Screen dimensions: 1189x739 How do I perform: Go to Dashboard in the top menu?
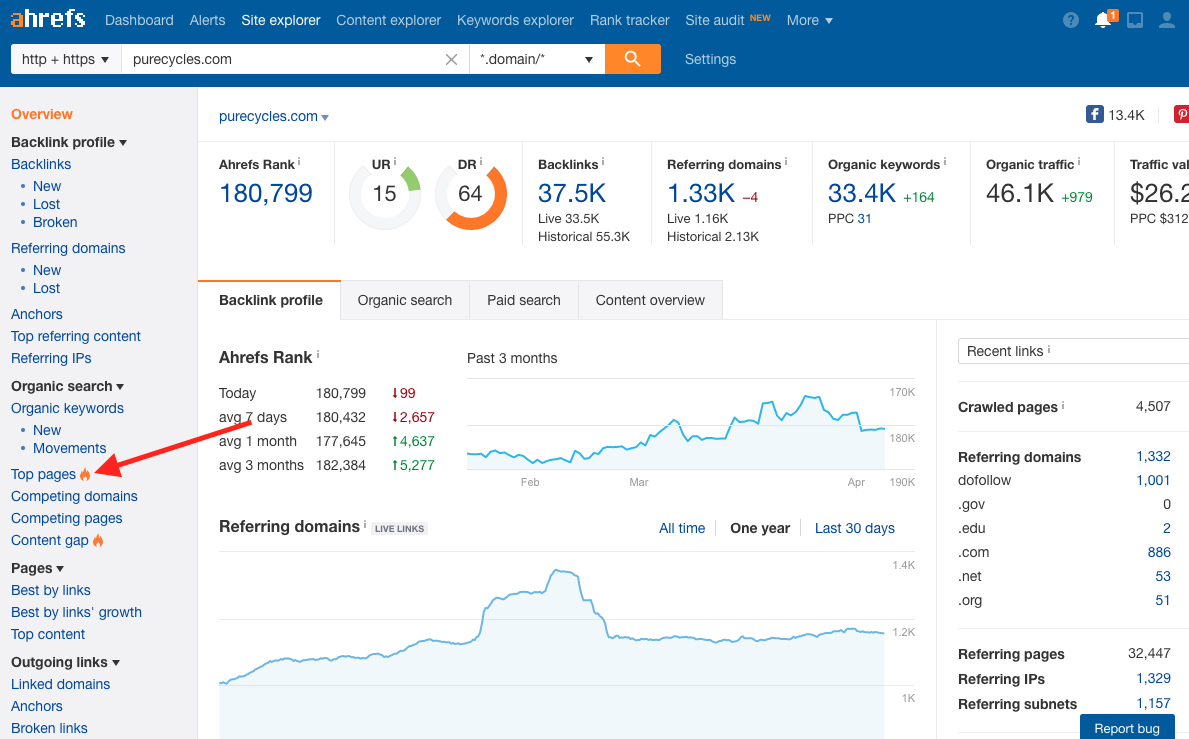point(140,20)
